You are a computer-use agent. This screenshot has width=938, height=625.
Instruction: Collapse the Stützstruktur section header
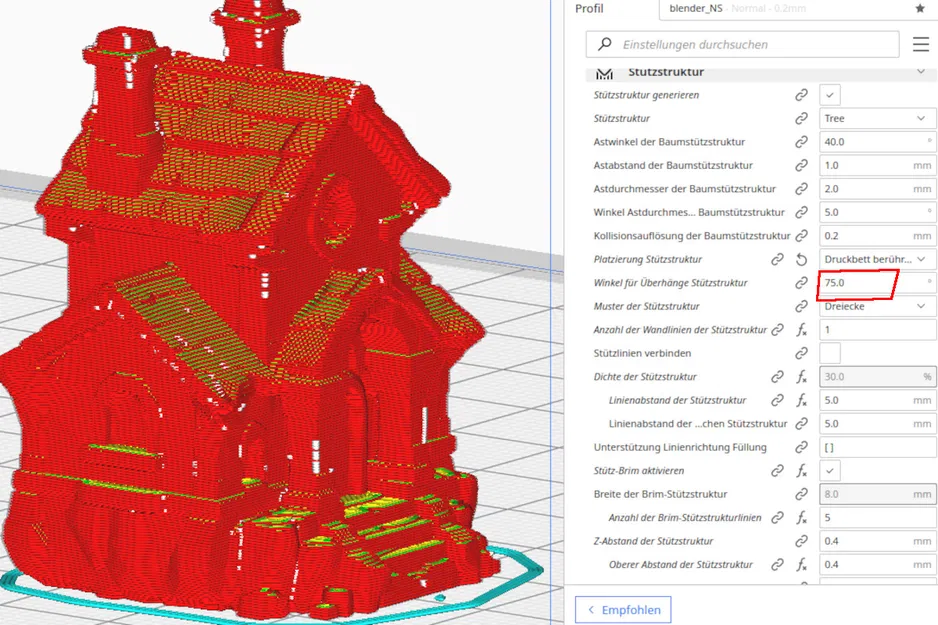coord(760,72)
